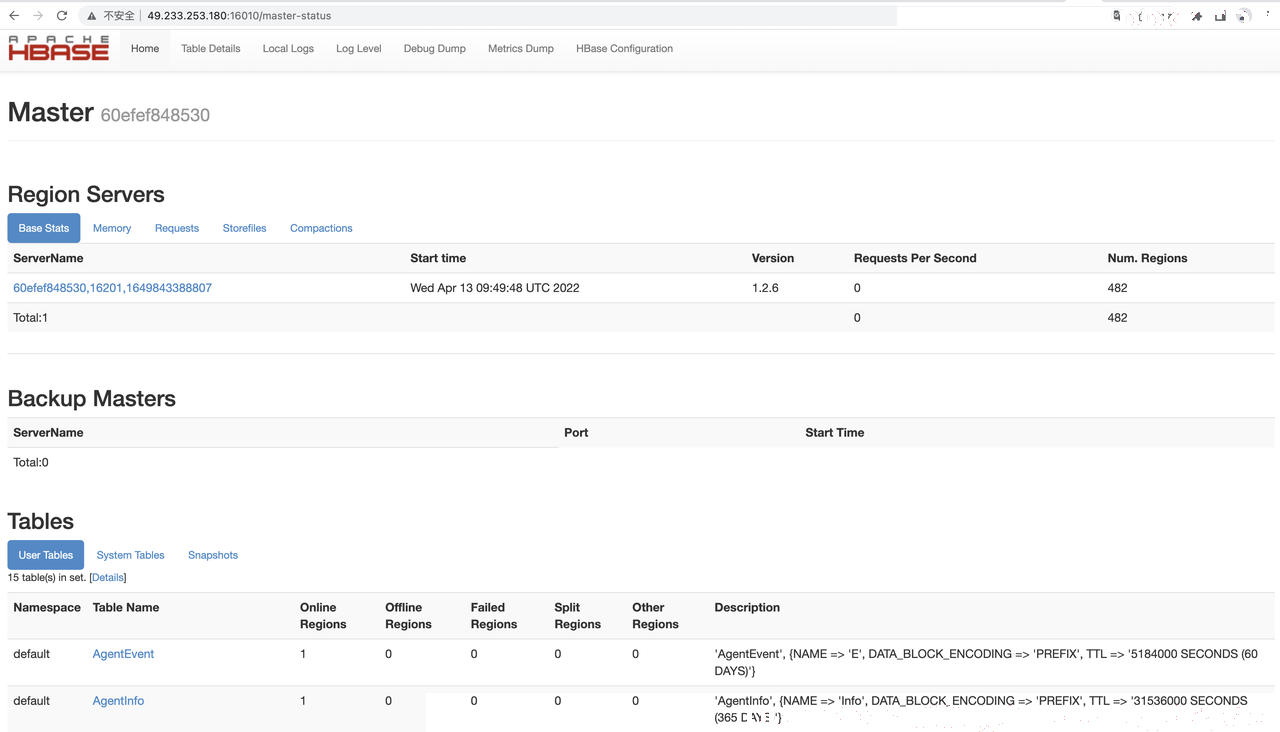
Task: Switch to the Requests tab
Action: point(177,228)
